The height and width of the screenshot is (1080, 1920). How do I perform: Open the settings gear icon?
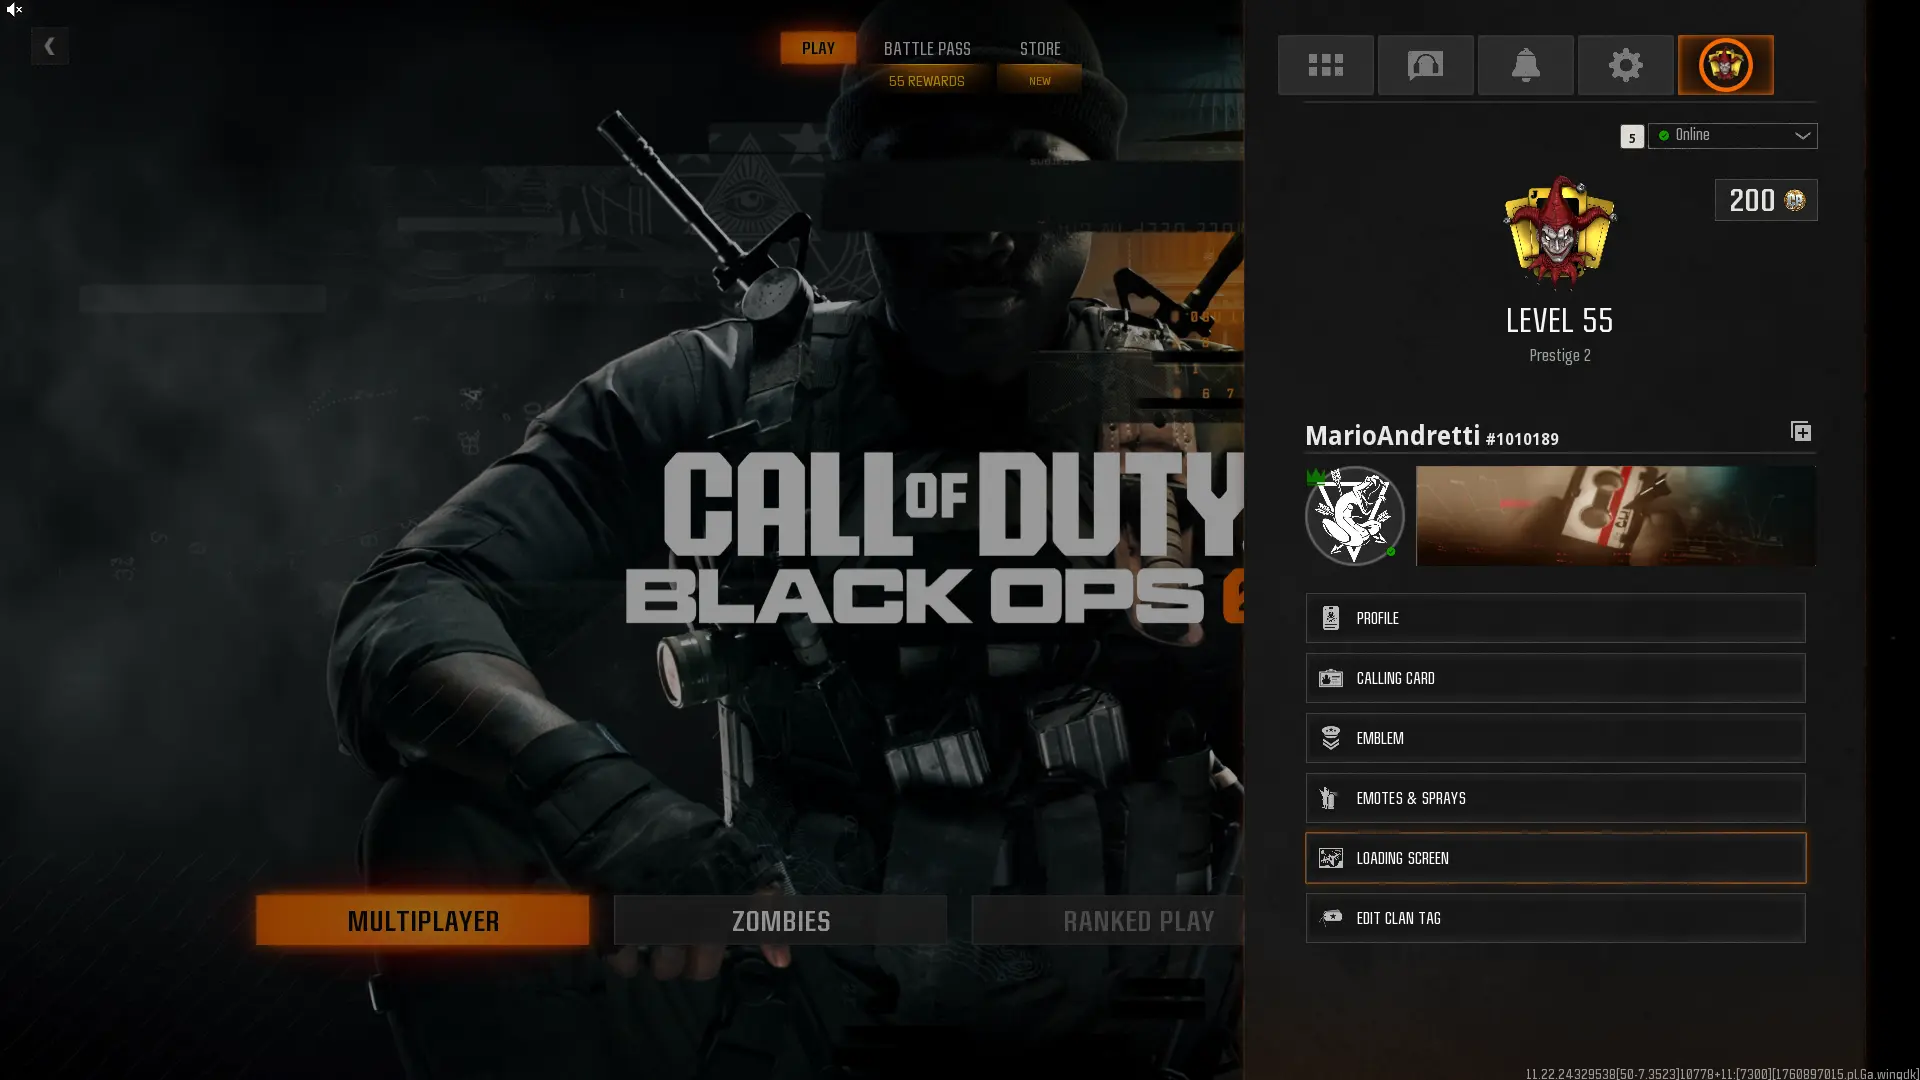click(1625, 65)
